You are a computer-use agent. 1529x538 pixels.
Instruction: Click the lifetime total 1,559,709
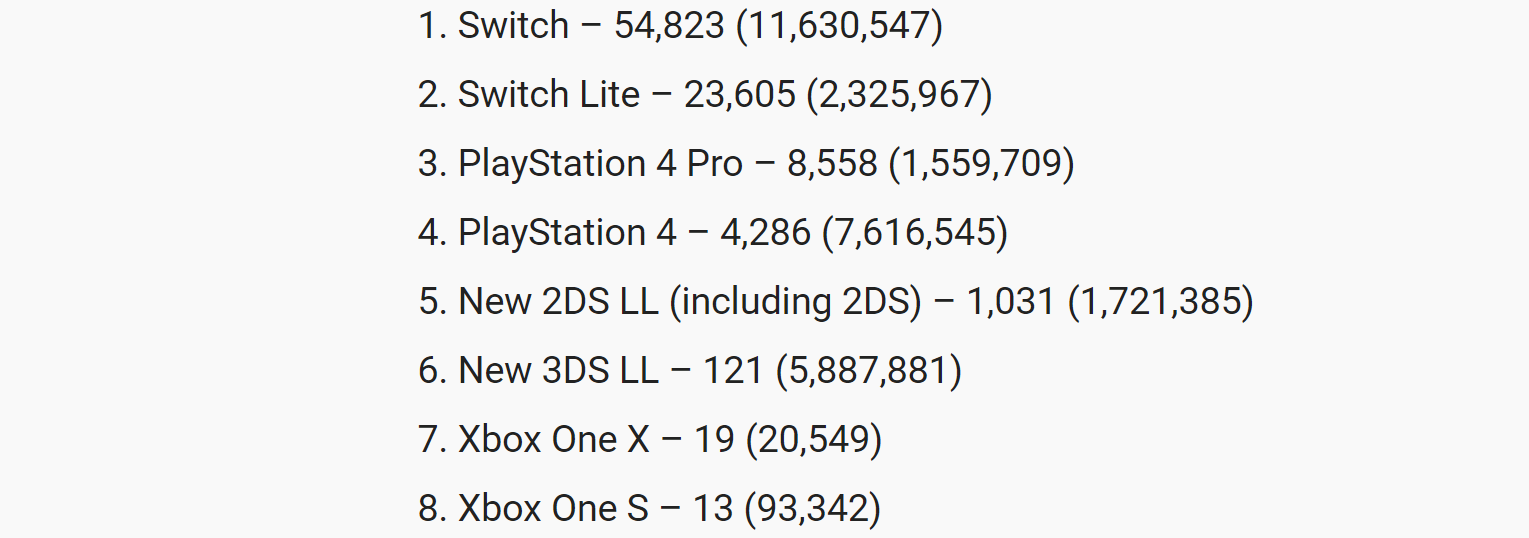[982, 165]
